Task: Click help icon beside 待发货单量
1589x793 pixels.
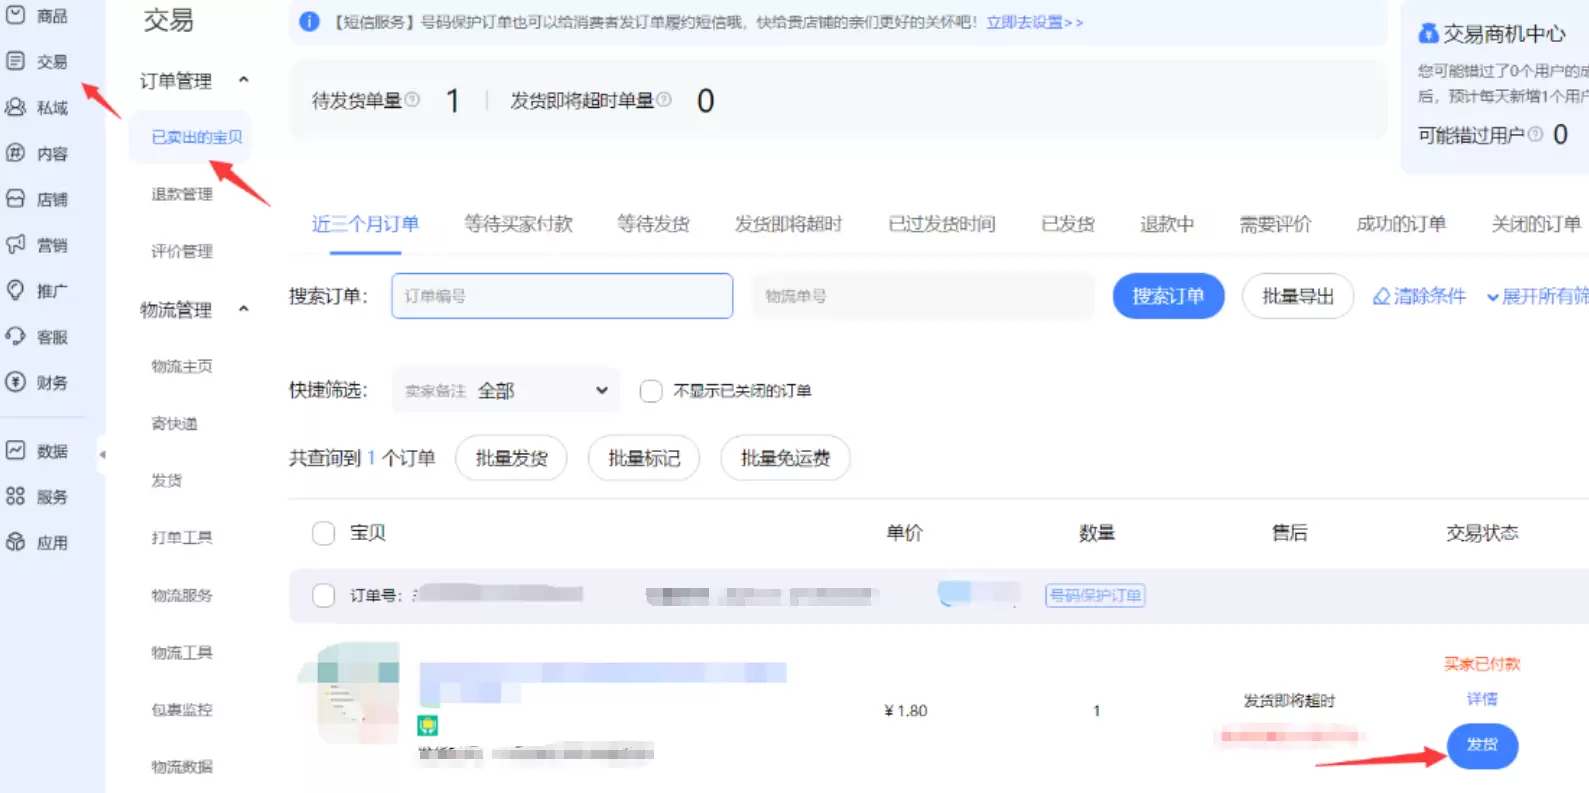Action: click(x=412, y=100)
